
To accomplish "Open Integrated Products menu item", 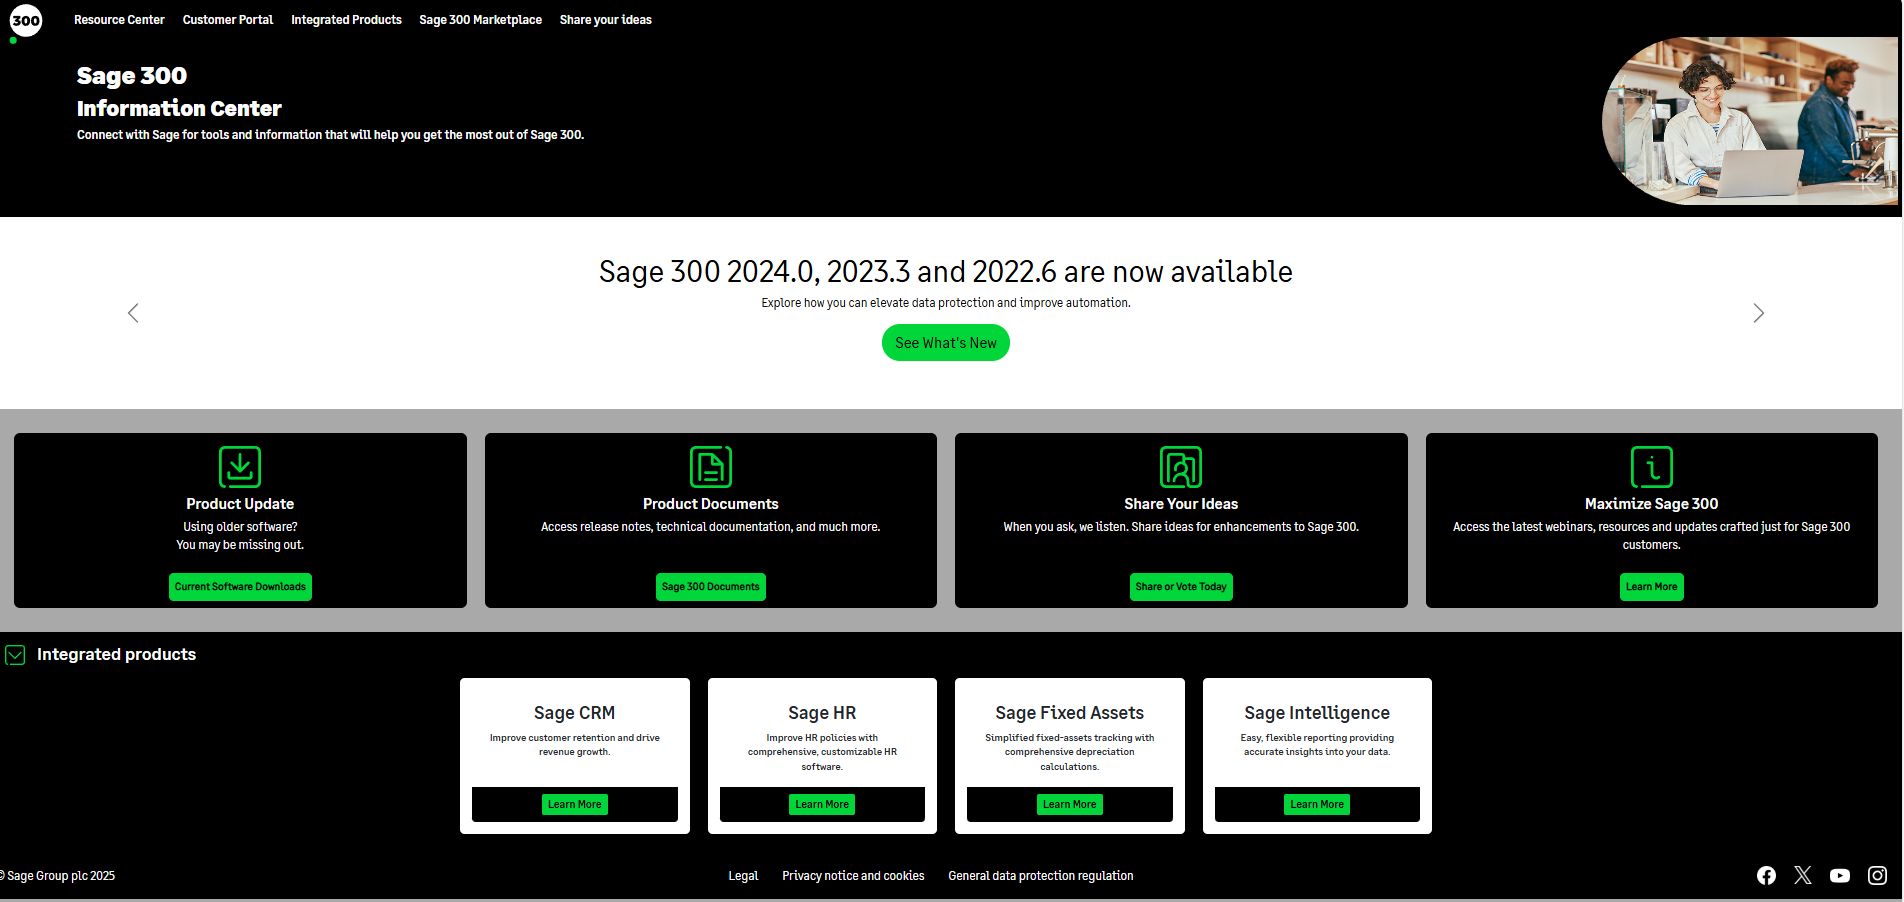I will (x=346, y=20).
